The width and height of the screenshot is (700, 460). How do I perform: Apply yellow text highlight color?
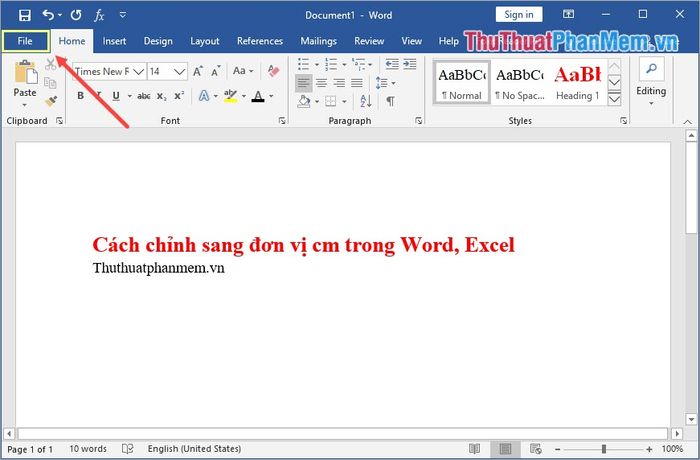tap(230, 96)
